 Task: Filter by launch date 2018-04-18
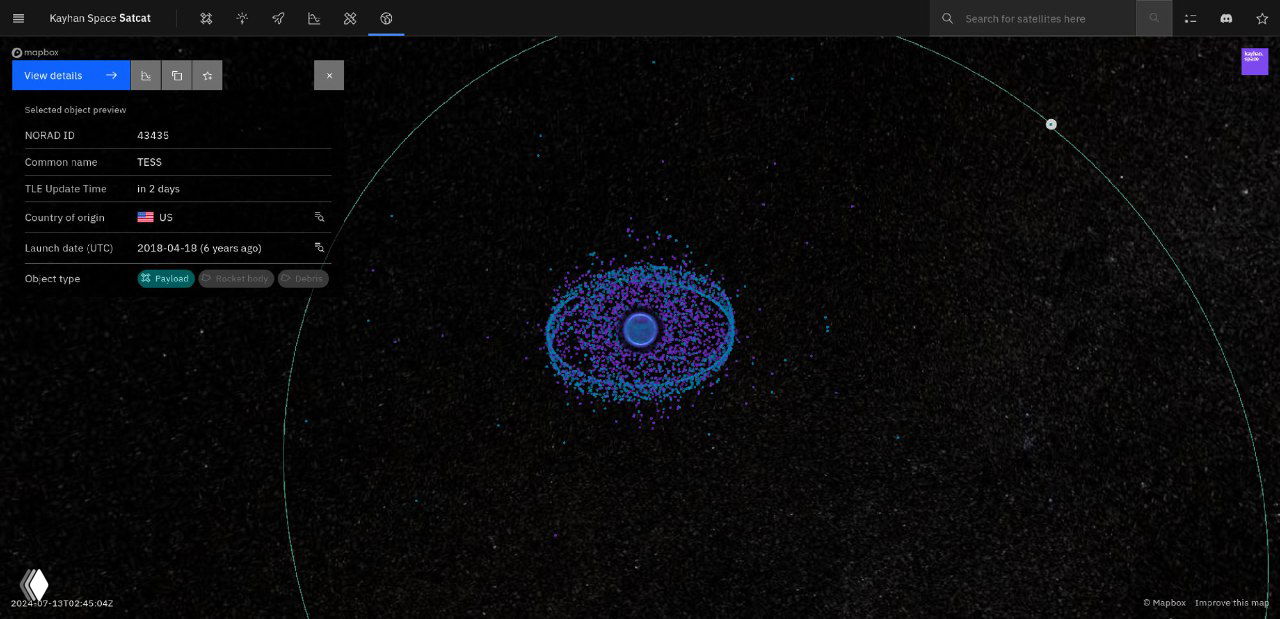coord(319,247)
